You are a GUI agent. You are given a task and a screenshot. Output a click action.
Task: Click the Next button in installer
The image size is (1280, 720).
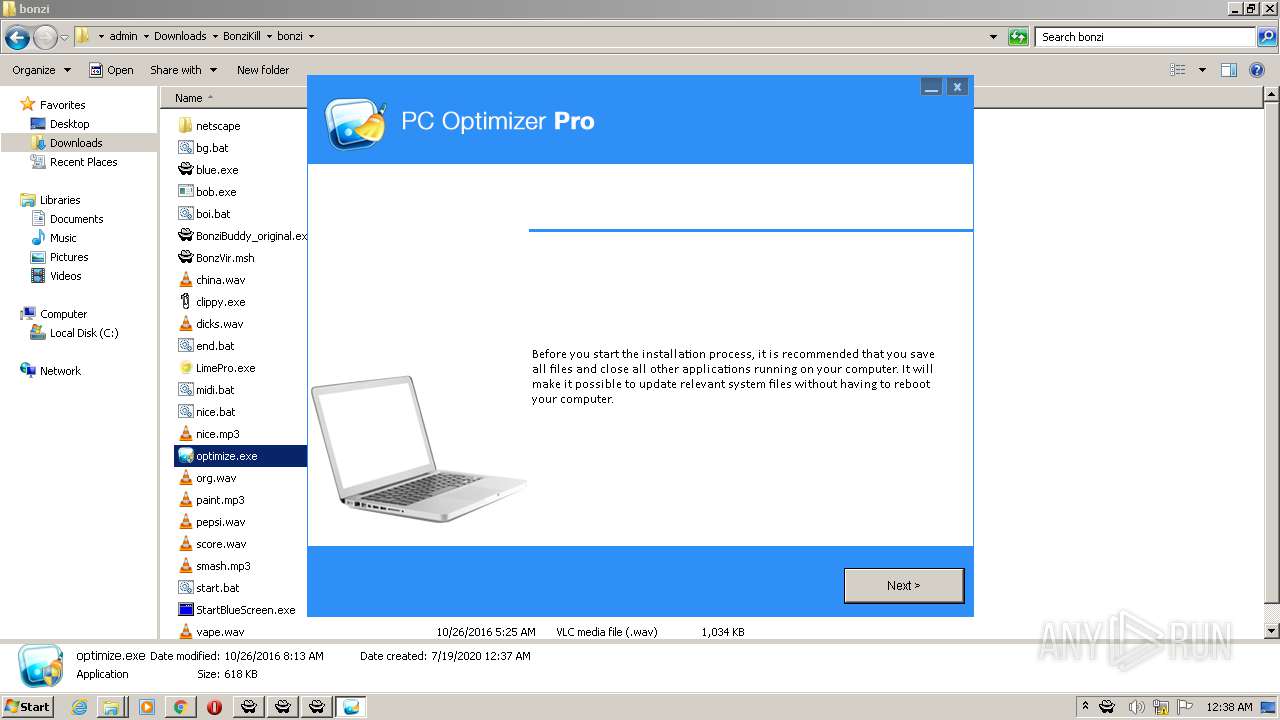pyautogui.click(x=904, y=586)
